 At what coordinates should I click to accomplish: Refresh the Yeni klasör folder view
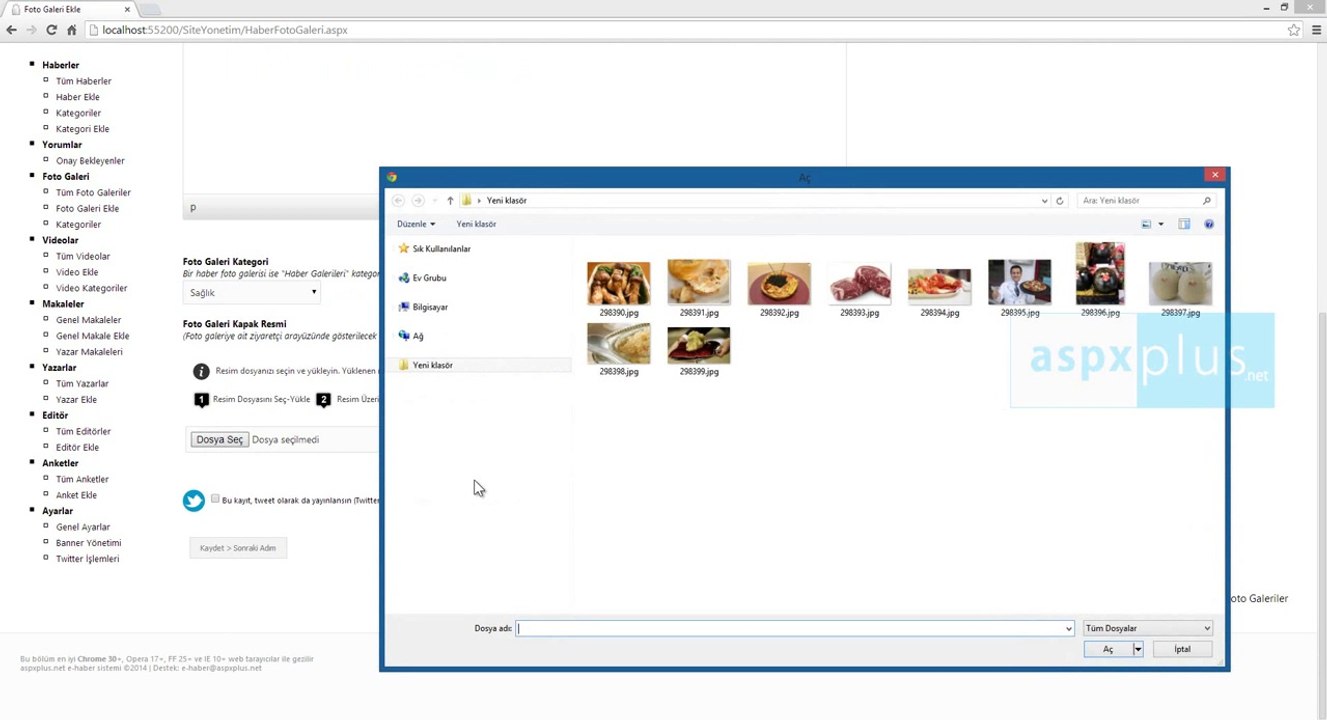click(x=1060, y=201)
